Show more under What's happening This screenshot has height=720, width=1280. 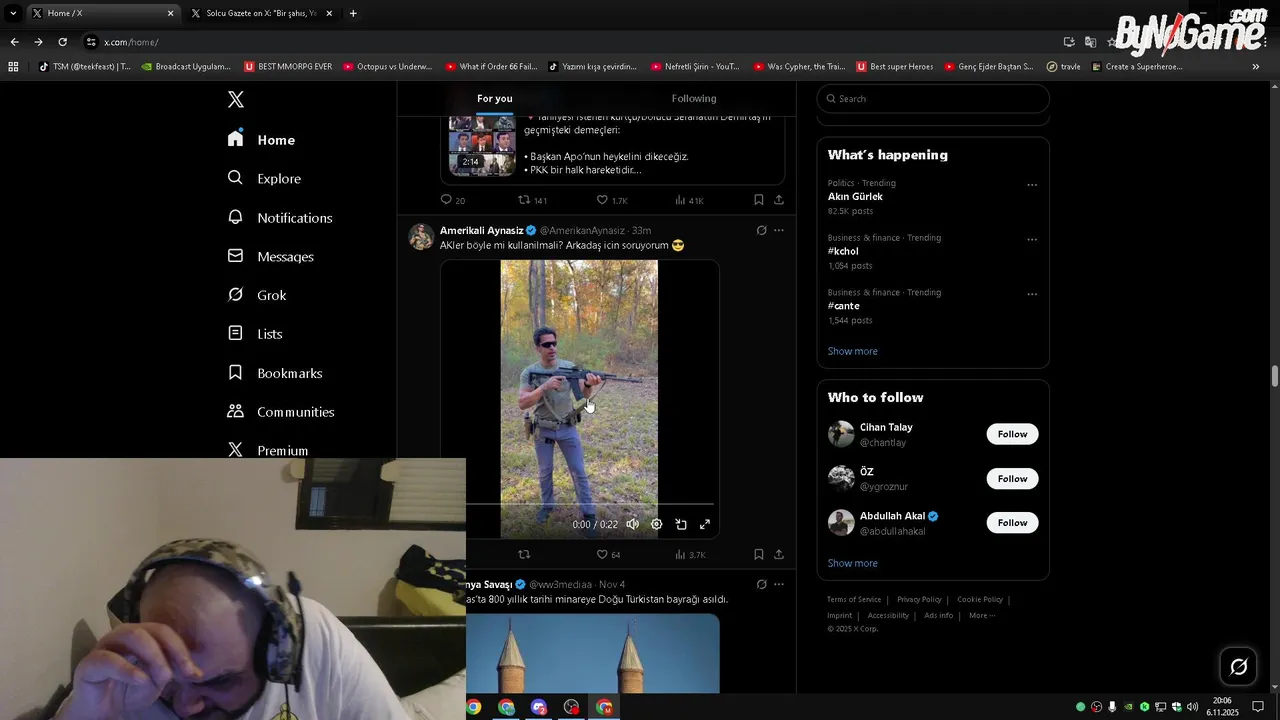(x=852, y=351)
